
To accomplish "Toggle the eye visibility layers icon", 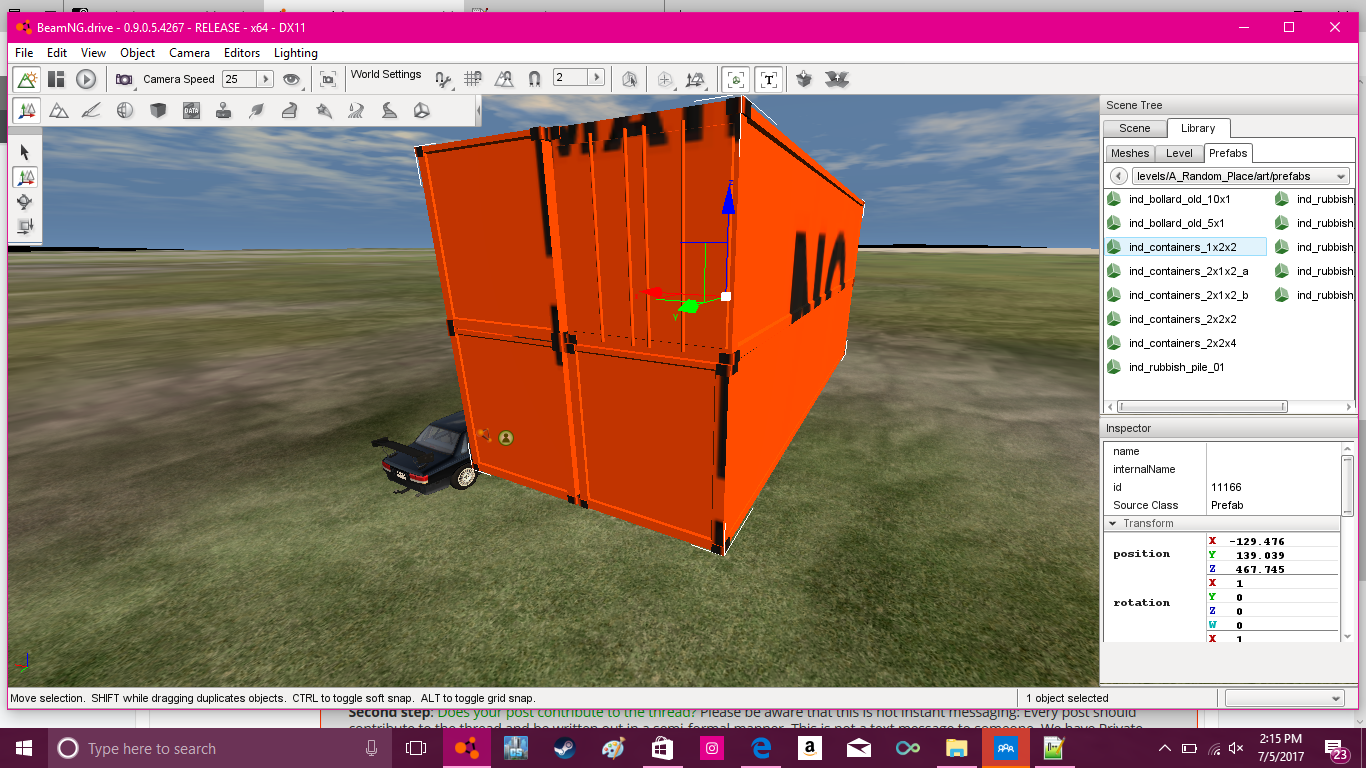I will coord(291,79).
